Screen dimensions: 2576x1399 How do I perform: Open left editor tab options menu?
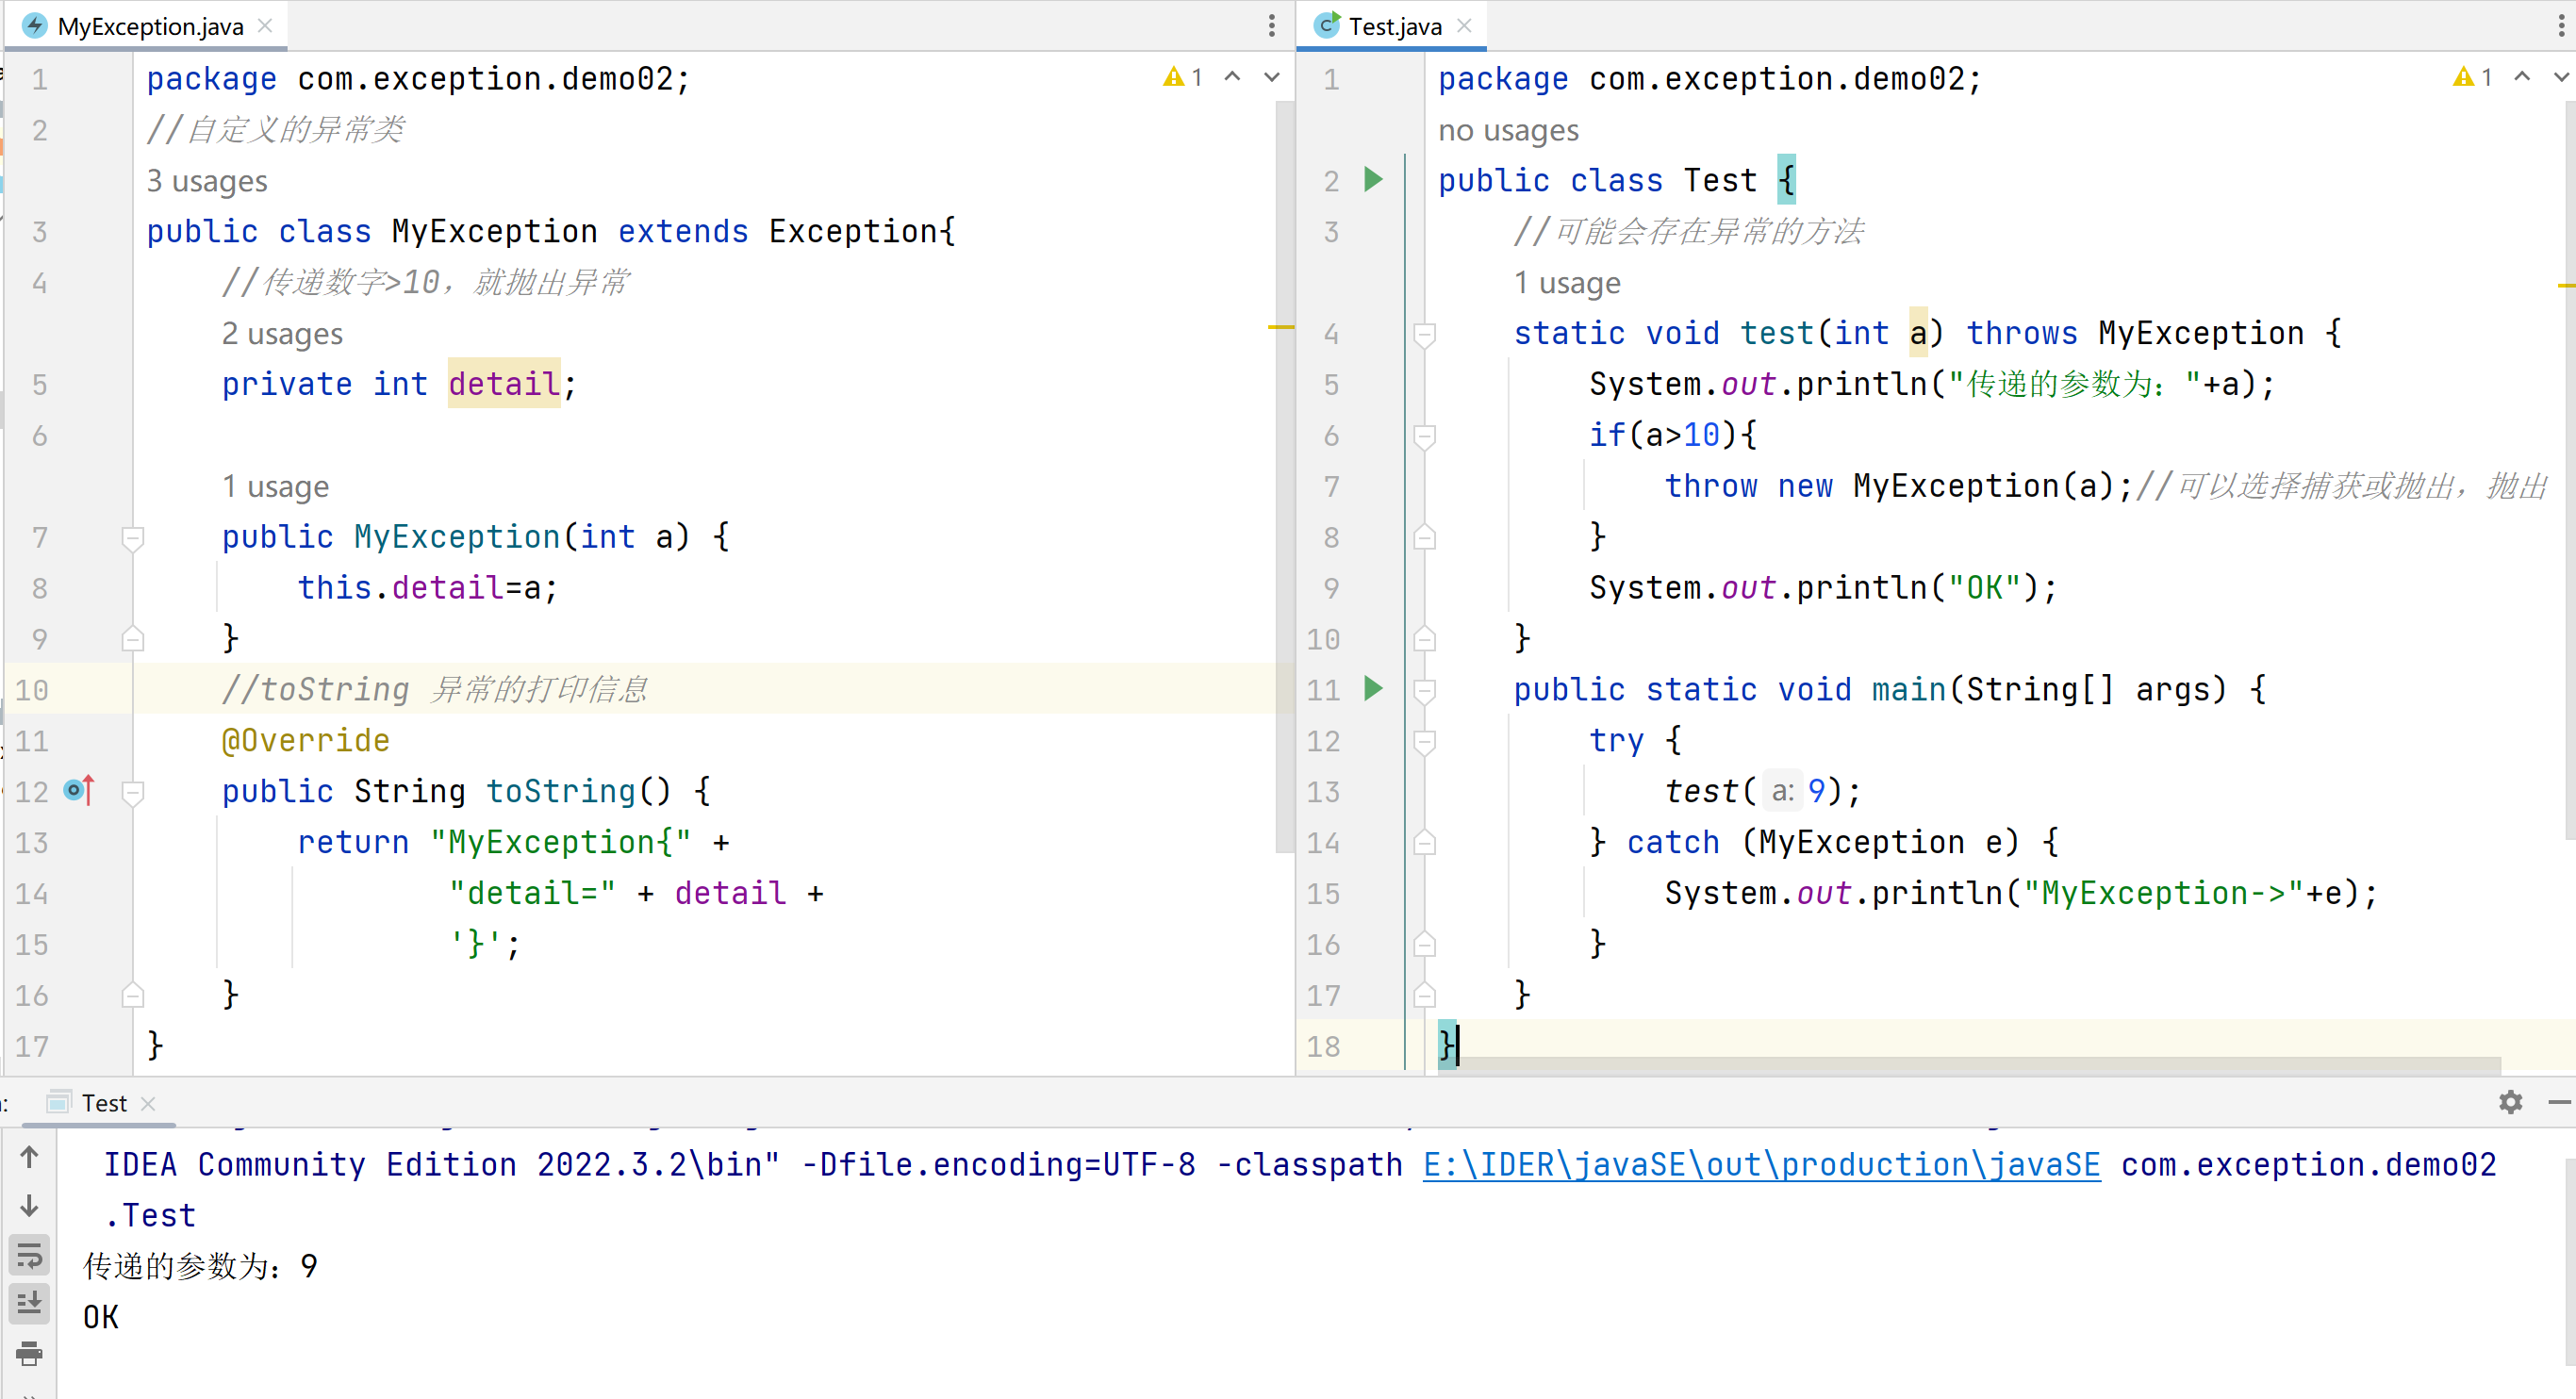point(1271,26)
